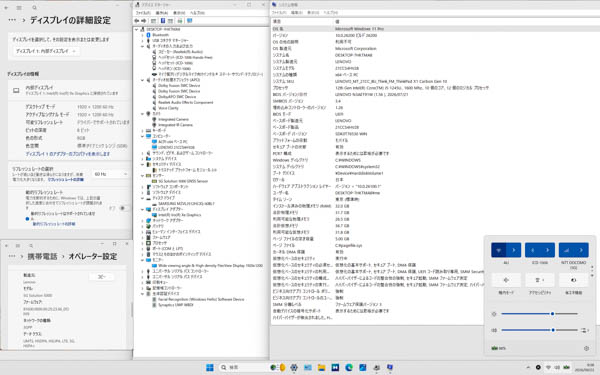Collapse the カメラ node in Device Manager
The image size is (600, 375).
coord(142,114)
